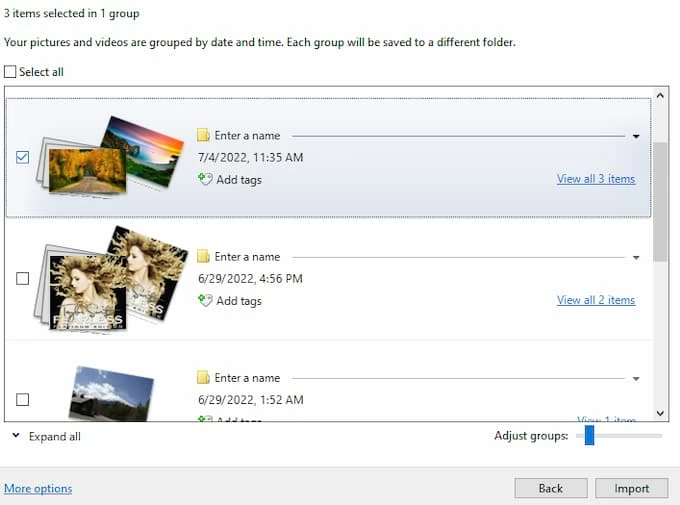Click the Adjust groups slider
Image resolution: width=680 pixels, height=505 pixels.
589,435
